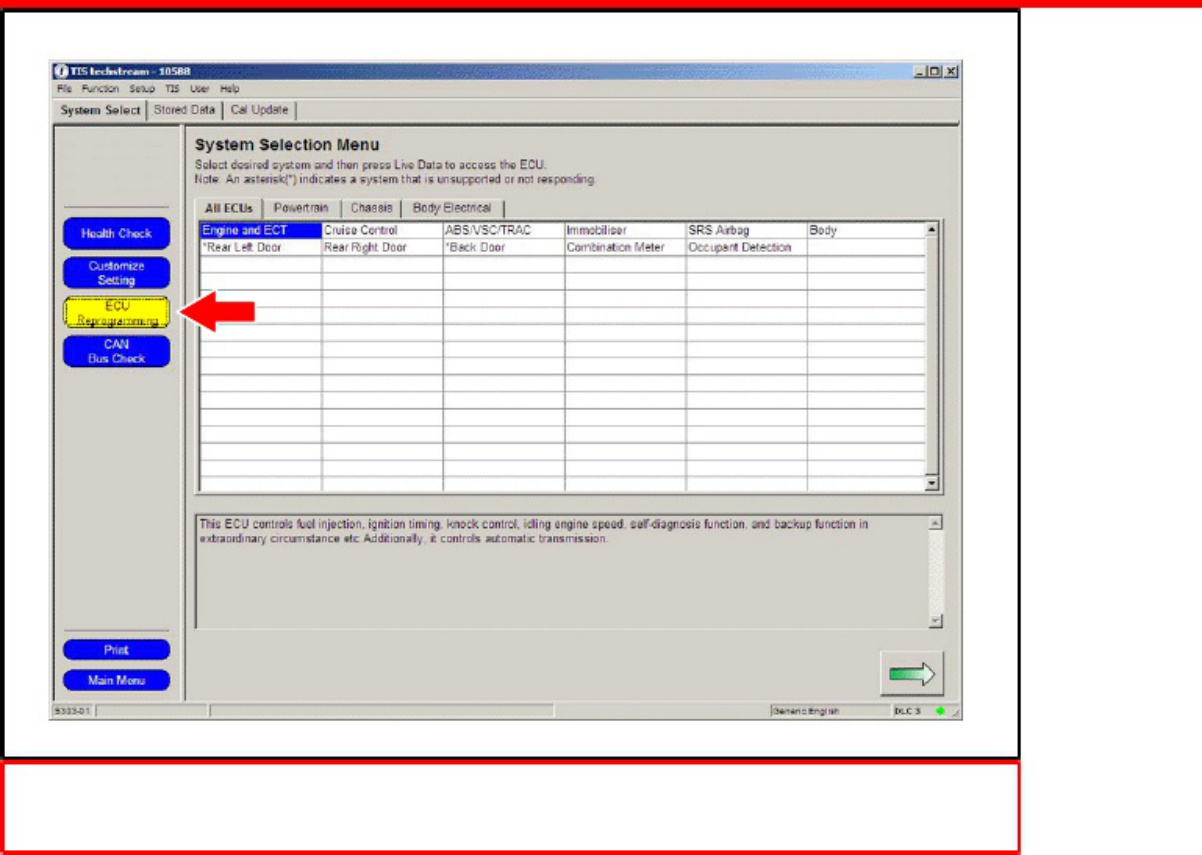1202x855 pixels.
Task: Select the SRS Airbag cell
Action: [747, 231]
